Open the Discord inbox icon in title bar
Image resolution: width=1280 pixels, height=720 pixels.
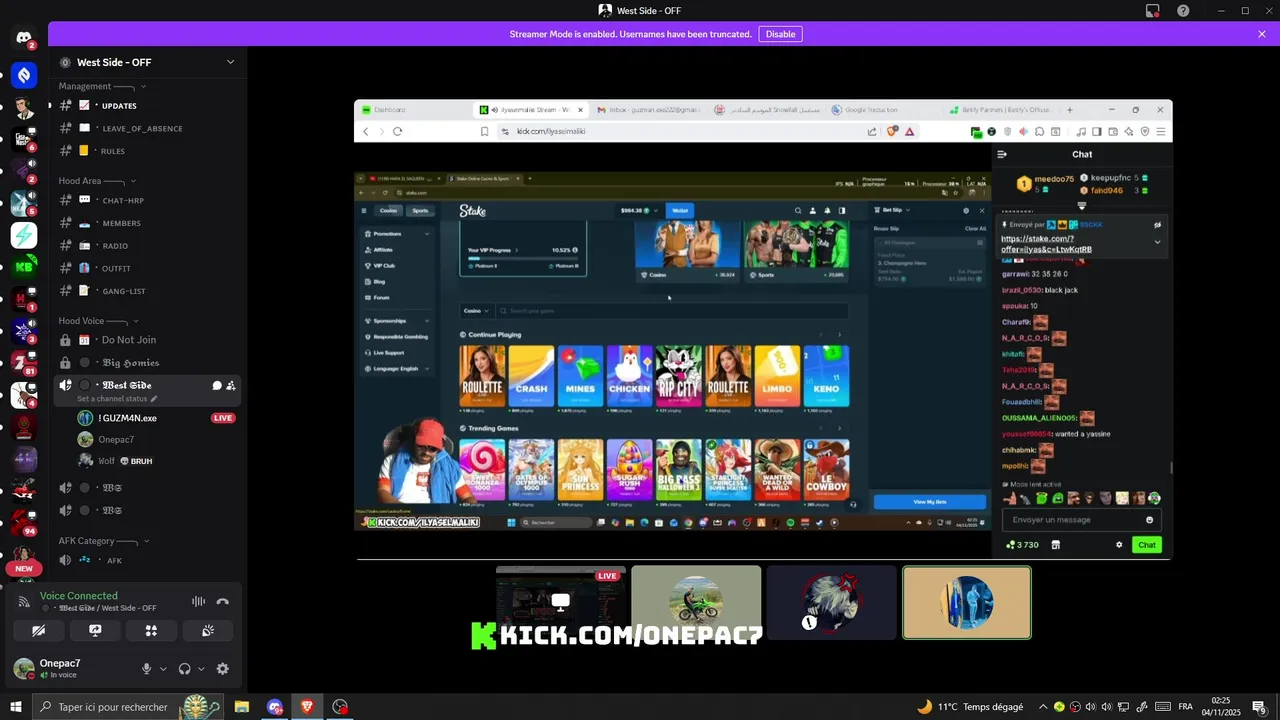[x=1153, y=10]
